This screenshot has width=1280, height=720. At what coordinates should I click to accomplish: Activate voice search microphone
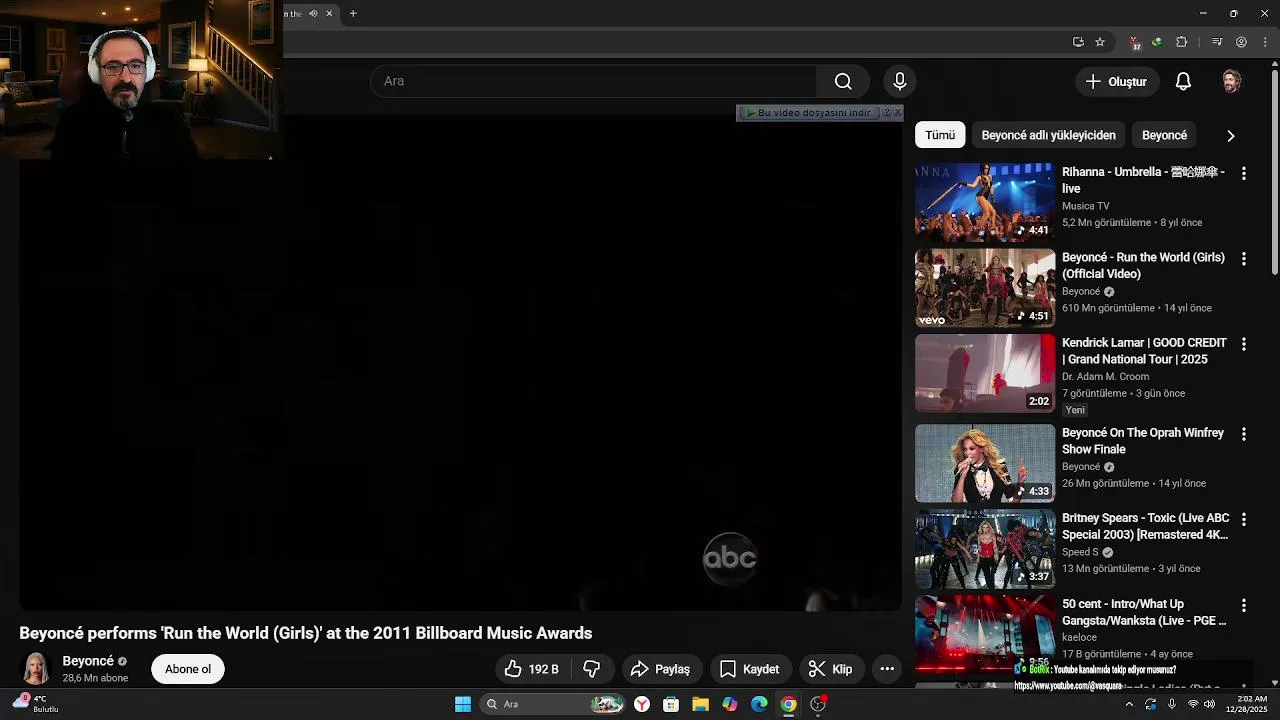click(x=899, y=81)
